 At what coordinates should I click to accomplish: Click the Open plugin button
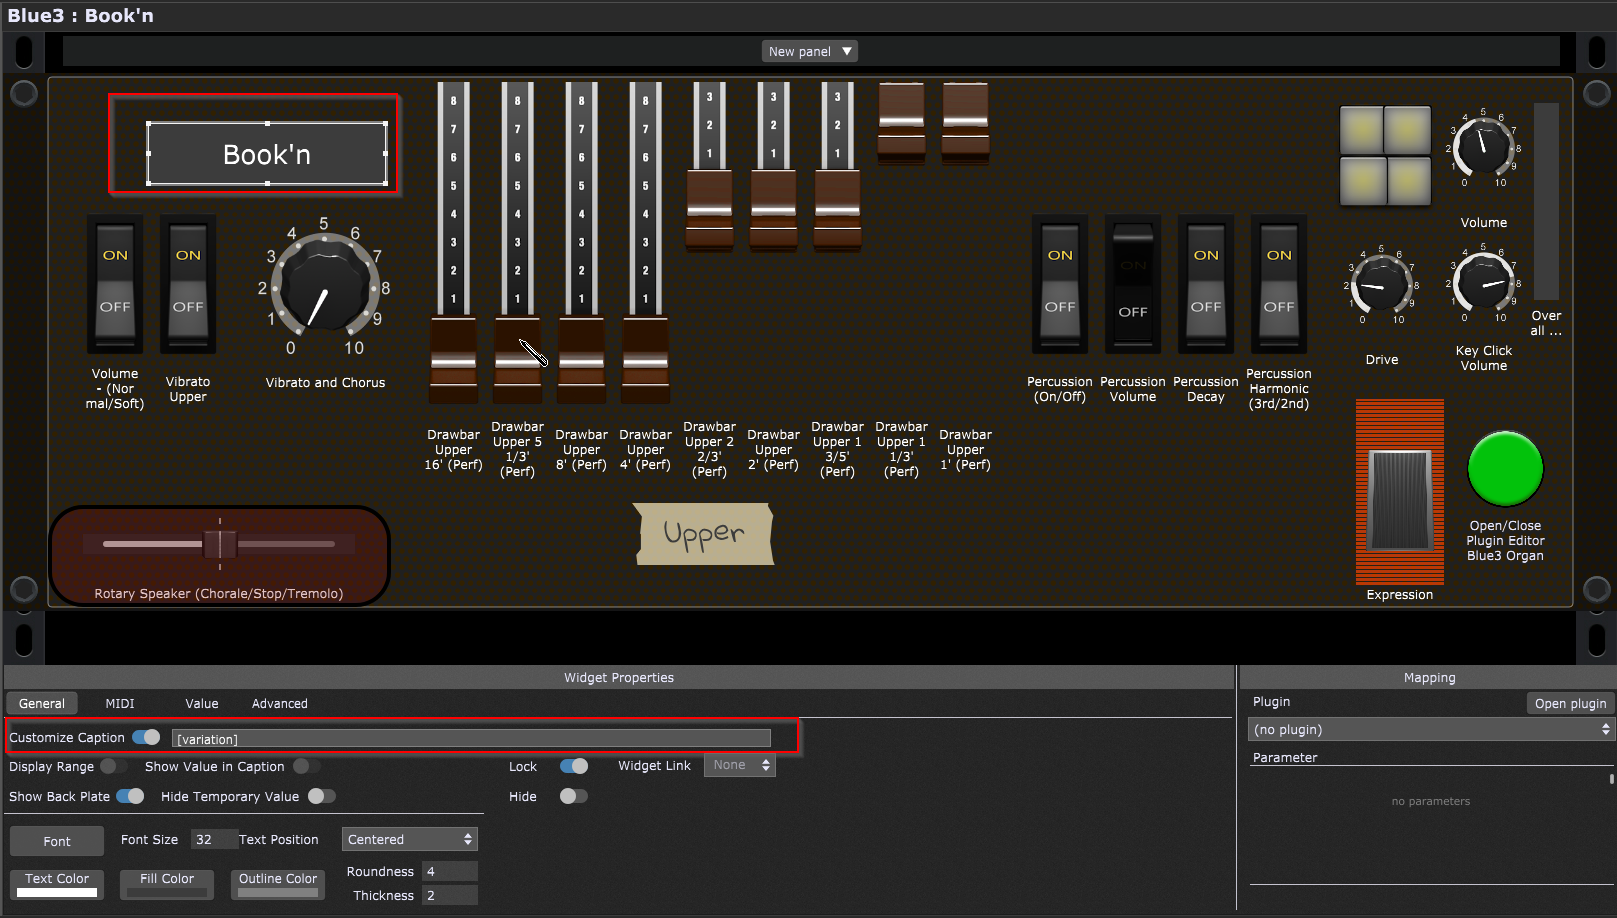(1569, 704)
